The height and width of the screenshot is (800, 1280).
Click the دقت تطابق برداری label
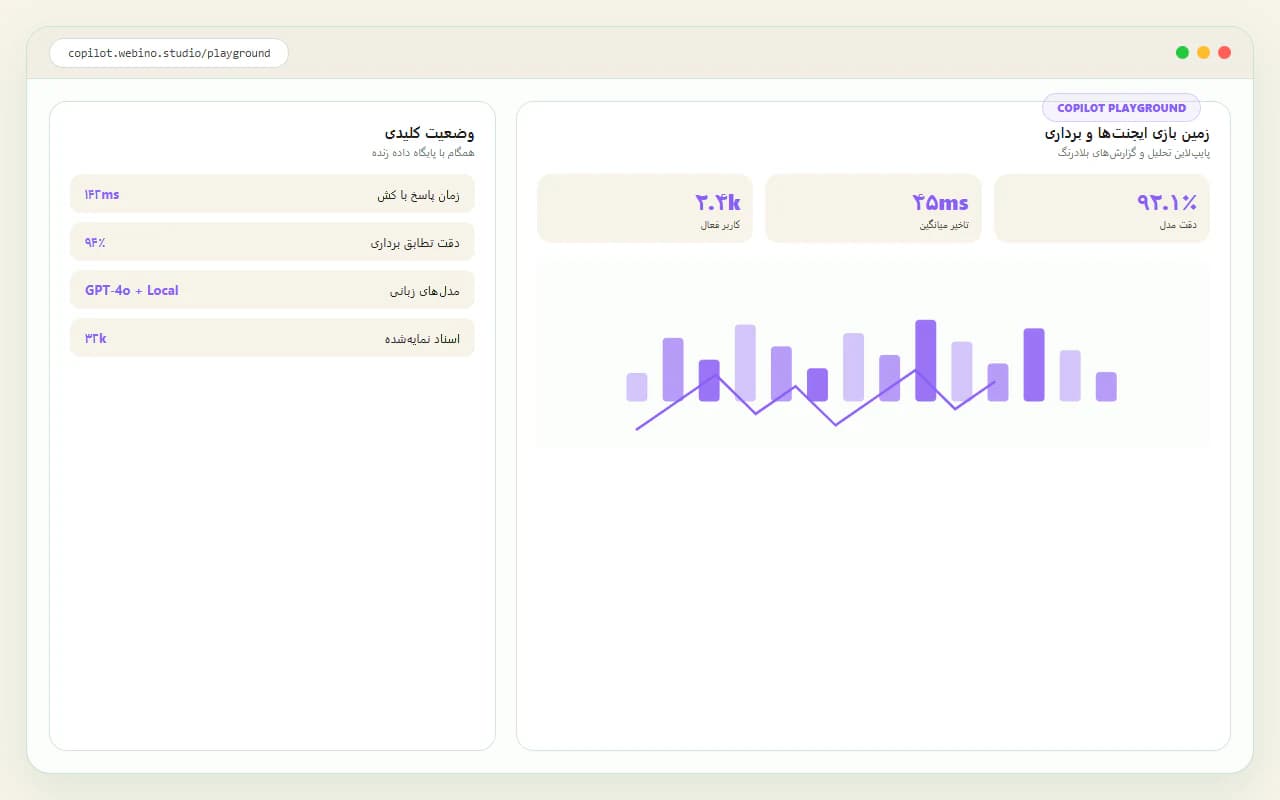pyautogui.click(x=415, y=243)
